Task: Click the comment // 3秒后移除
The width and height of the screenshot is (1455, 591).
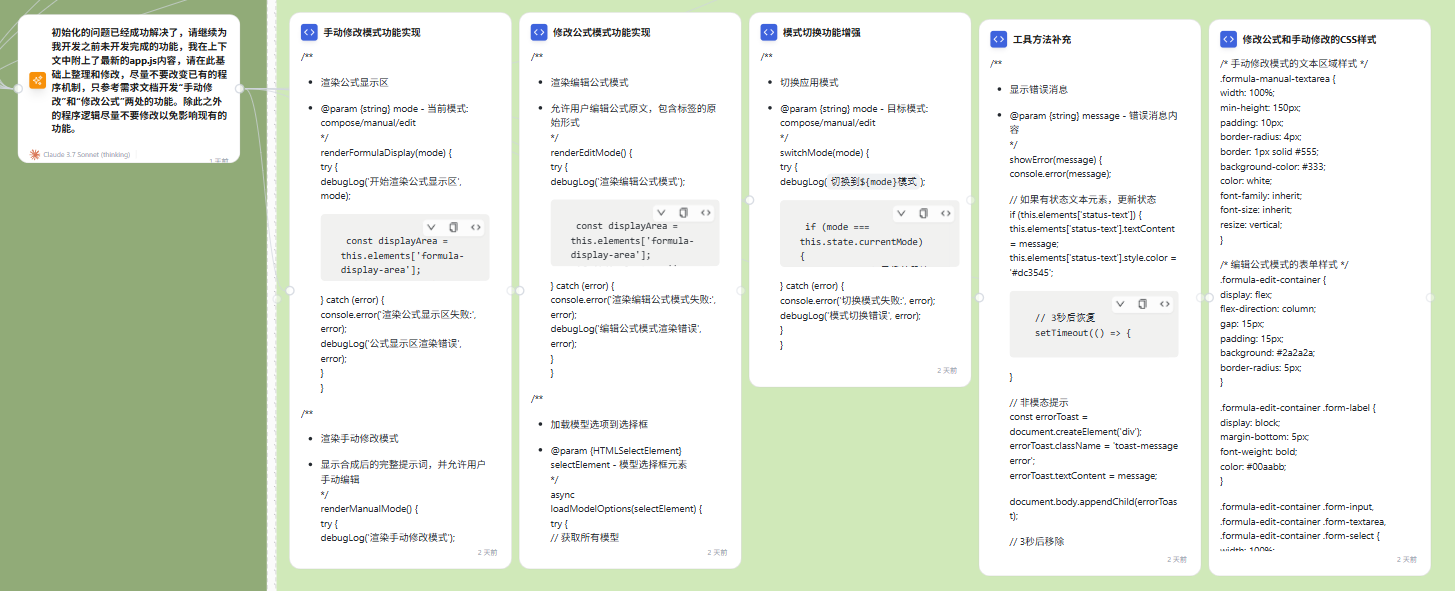Action: pos(1038,541)
